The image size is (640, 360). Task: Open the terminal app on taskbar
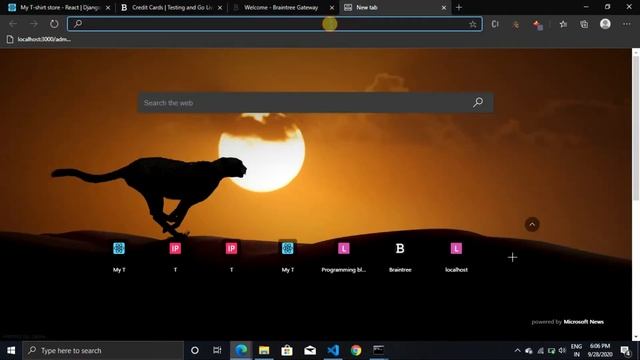pos(379,350)
